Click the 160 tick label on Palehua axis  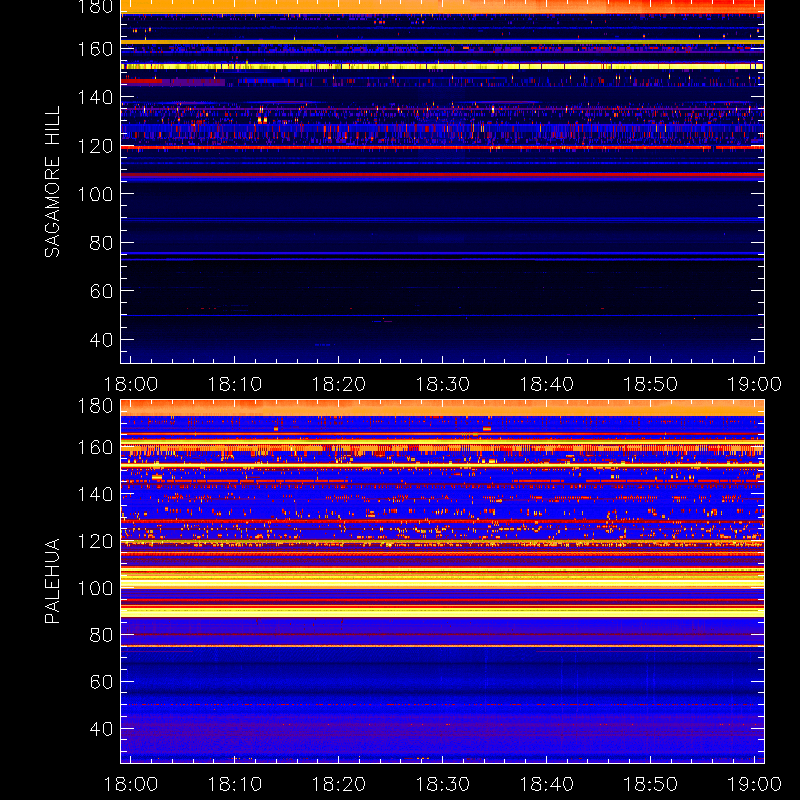tap(95, 447)
